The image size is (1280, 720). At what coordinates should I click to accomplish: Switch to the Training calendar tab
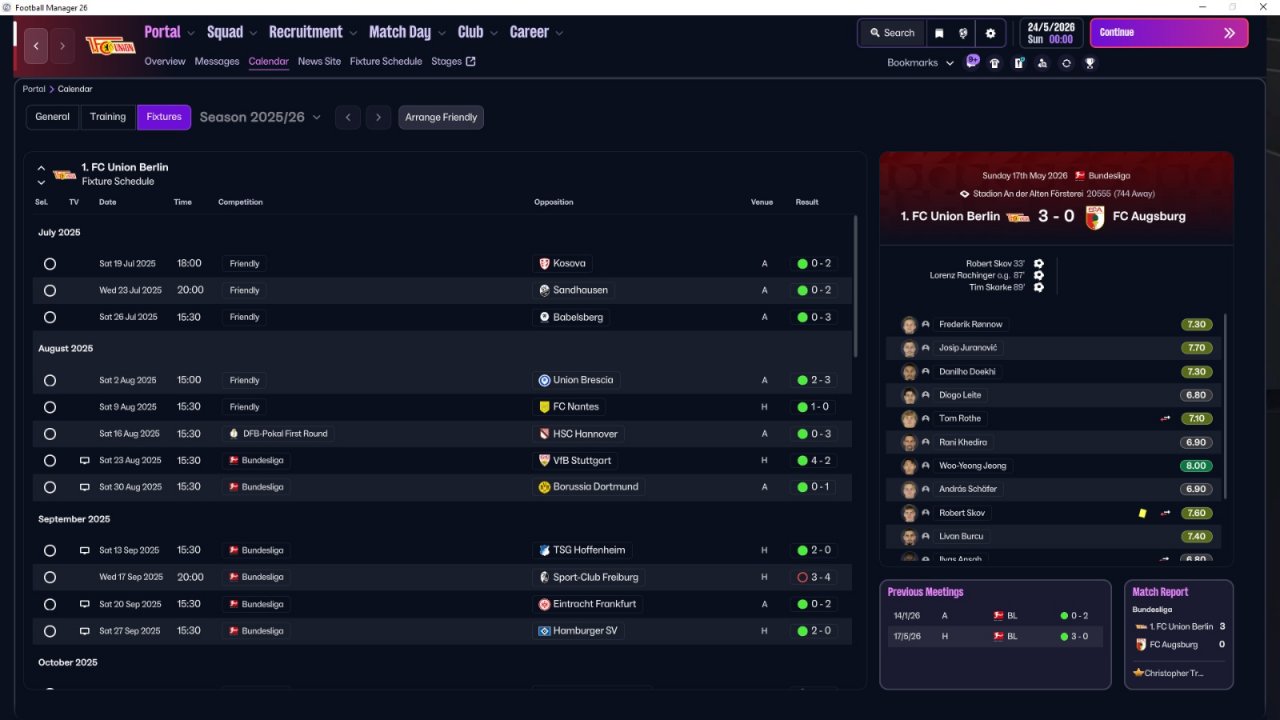[108, 117]
